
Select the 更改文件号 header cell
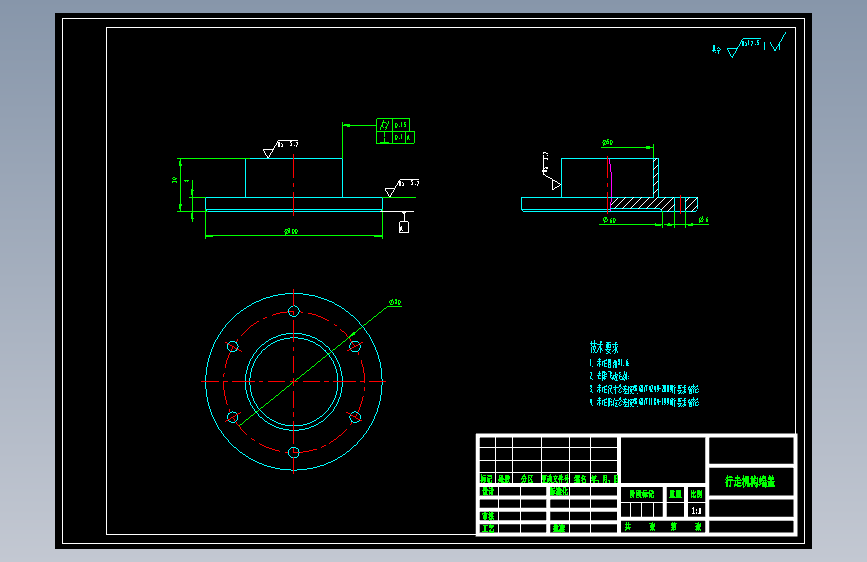tap(555, 478)
